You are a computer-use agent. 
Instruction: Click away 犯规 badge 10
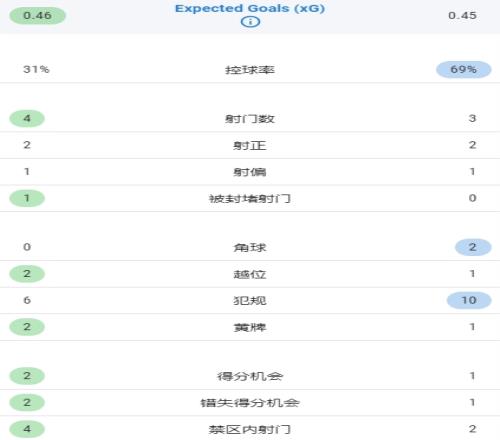(469, 300)
